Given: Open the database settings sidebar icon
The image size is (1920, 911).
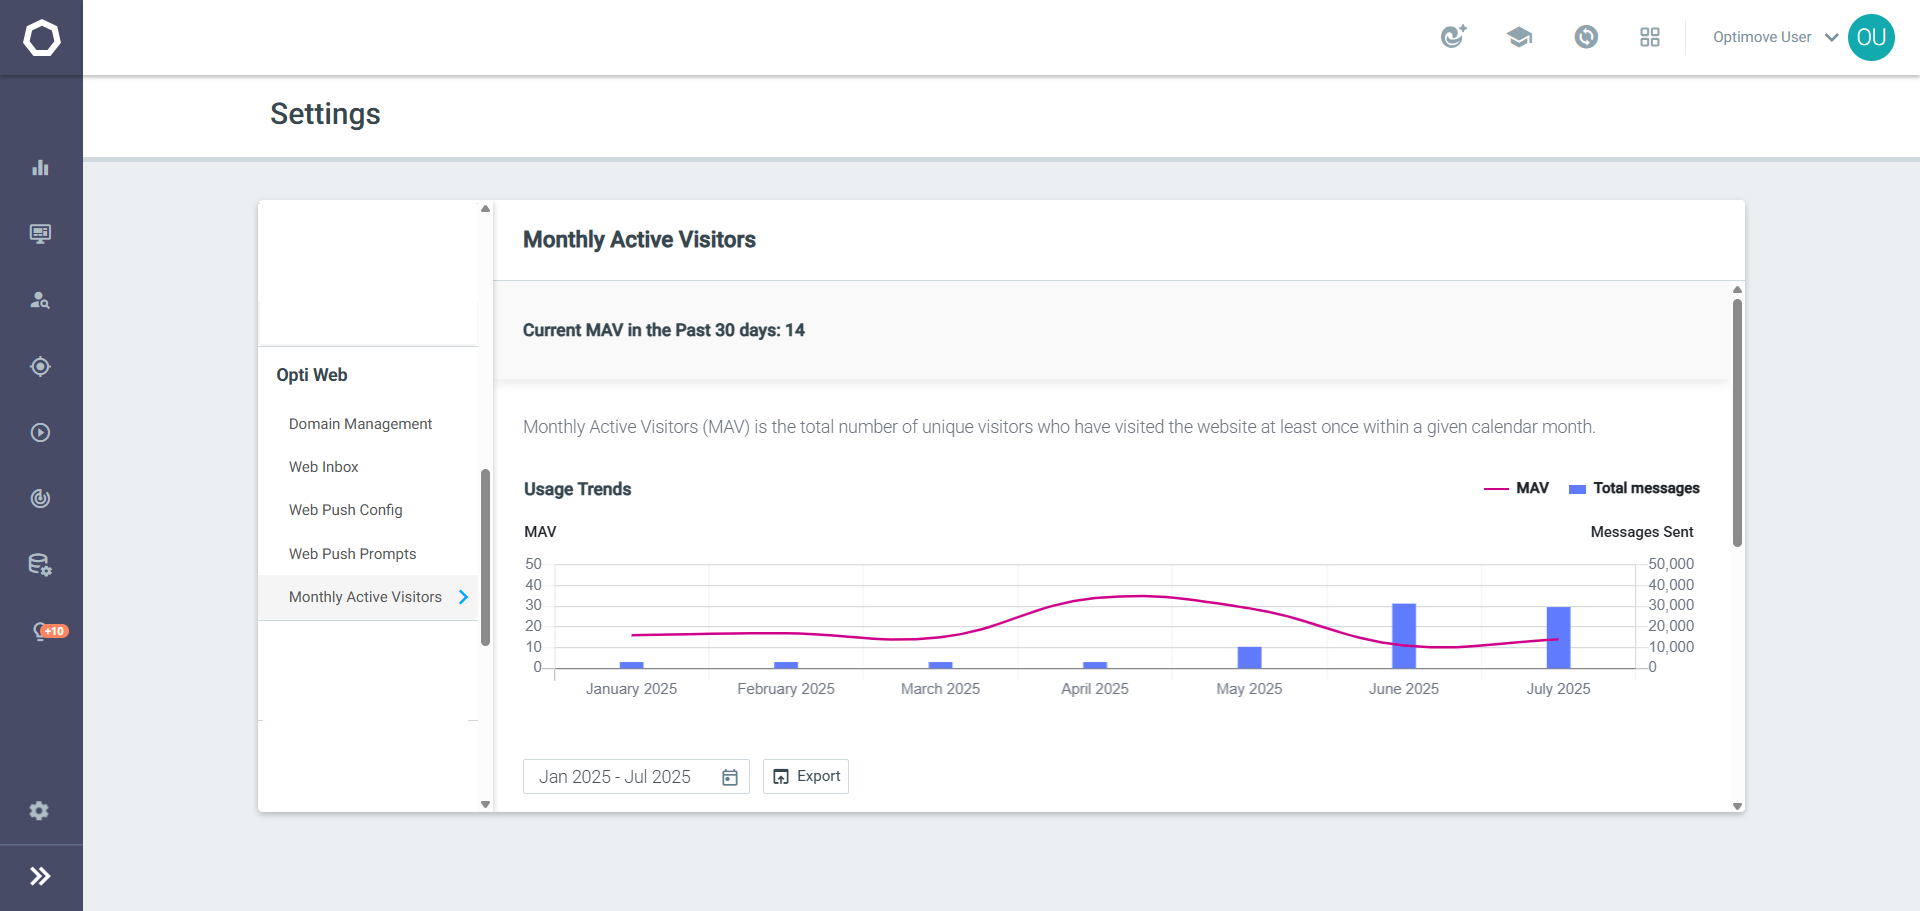Looking at the screenshot, I should click(40, 565).
